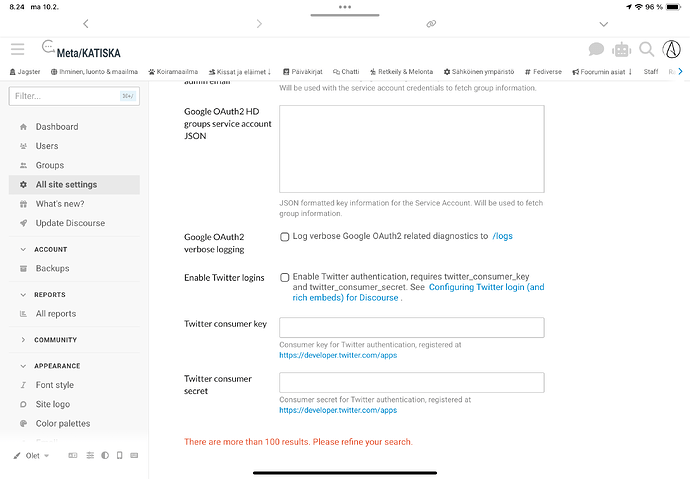
Task: Open Configuring Twitter login for Discourse link
Action: 419,293
